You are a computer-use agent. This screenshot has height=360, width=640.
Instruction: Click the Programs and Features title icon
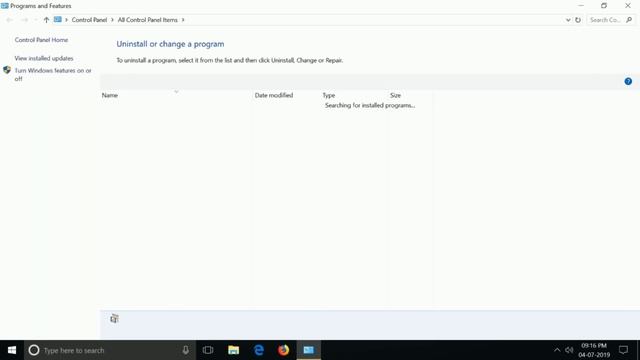pyautogui.click(x=4, y=6)
